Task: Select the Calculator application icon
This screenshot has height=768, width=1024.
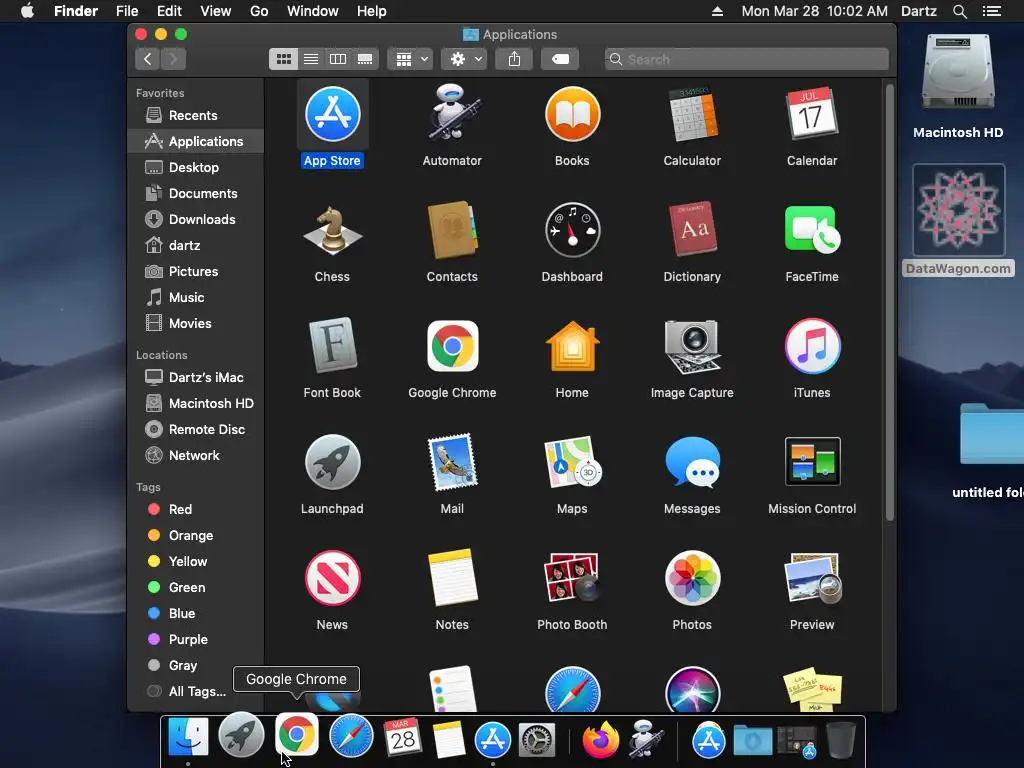Action: [x=692, y=114]
